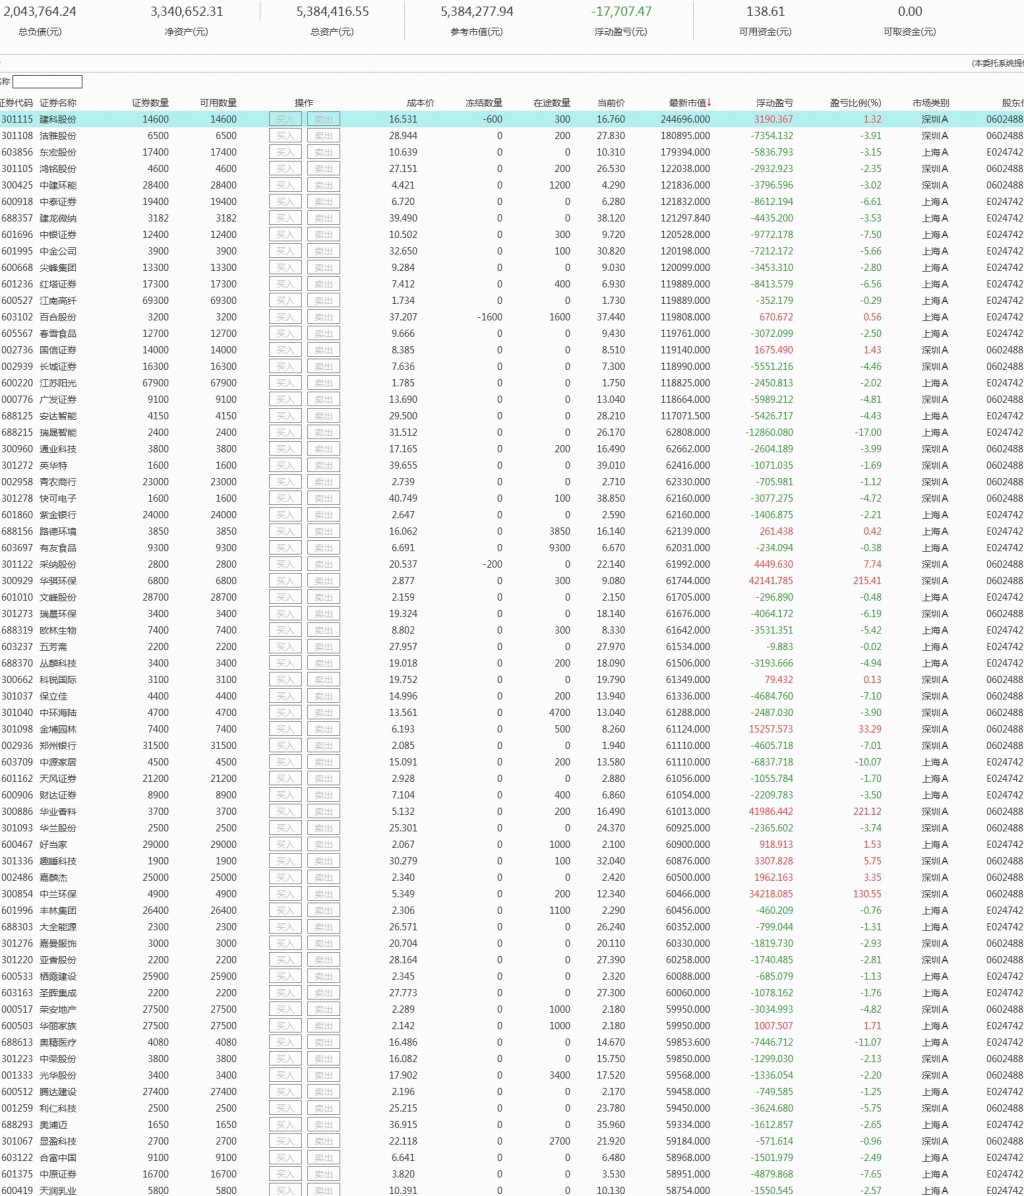The width and height of the screenshot is (1024, 1196).
Task: Select the row with code 603102
Action: pos(512,317)
